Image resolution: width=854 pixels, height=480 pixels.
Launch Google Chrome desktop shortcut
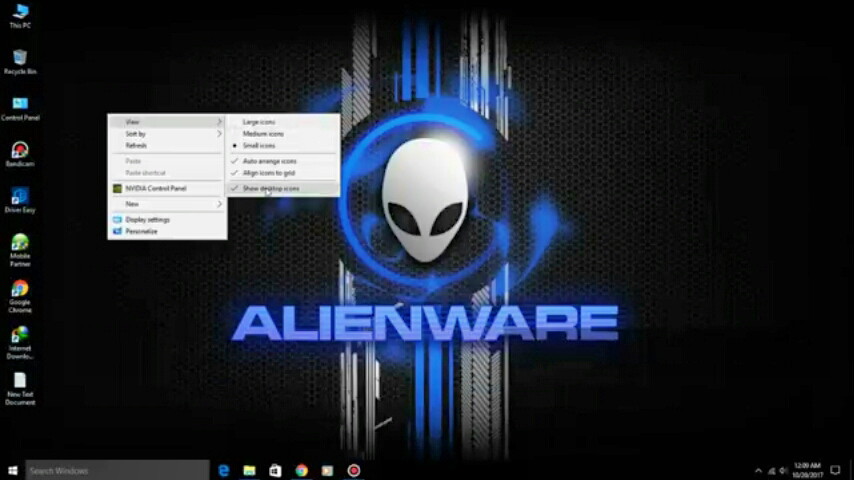tap(20, 296)
